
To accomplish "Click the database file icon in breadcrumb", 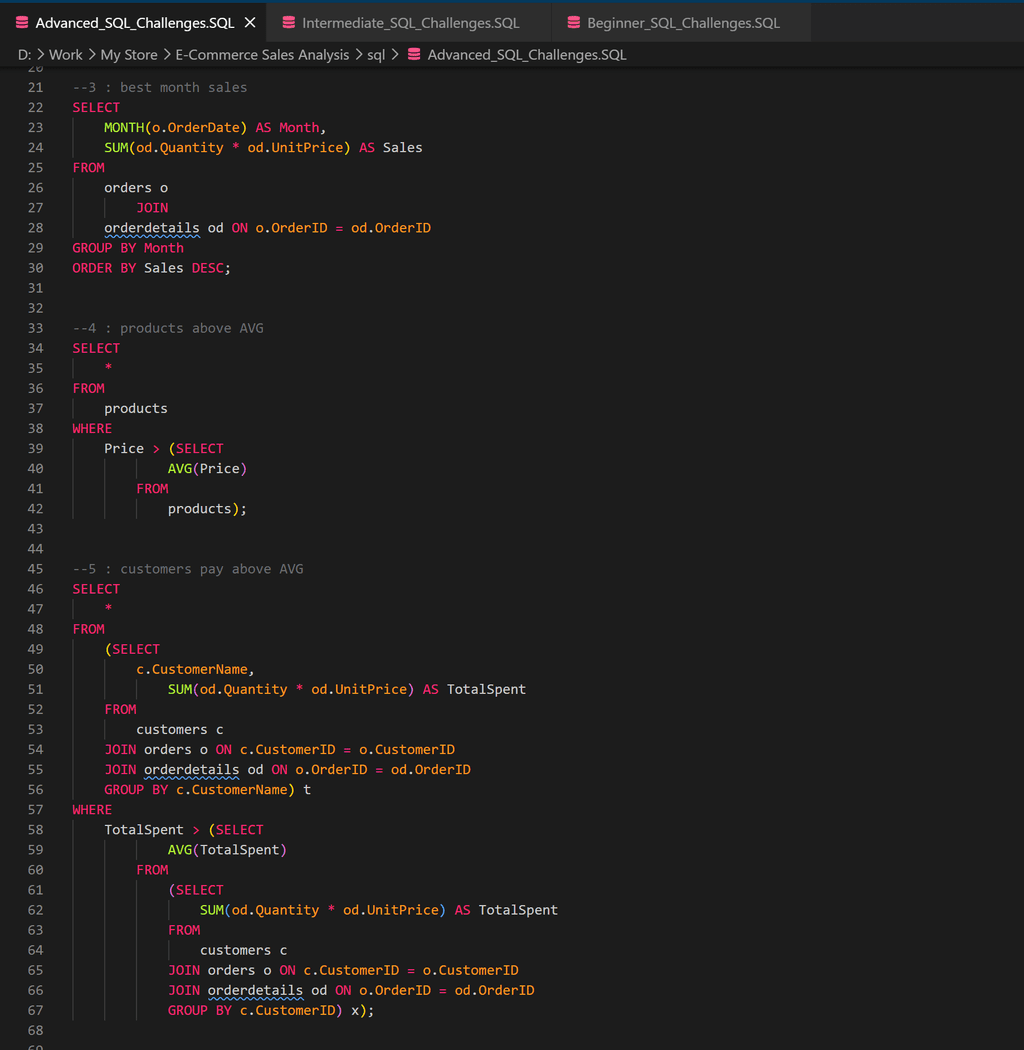I will [x=414, y=54].
